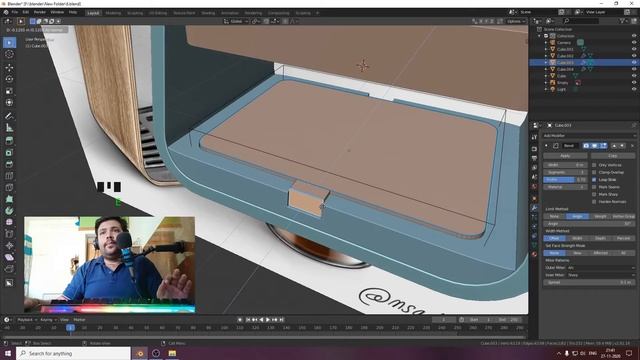Select the Knife tool
The image size is (640, 360).
tap(9, 188)
